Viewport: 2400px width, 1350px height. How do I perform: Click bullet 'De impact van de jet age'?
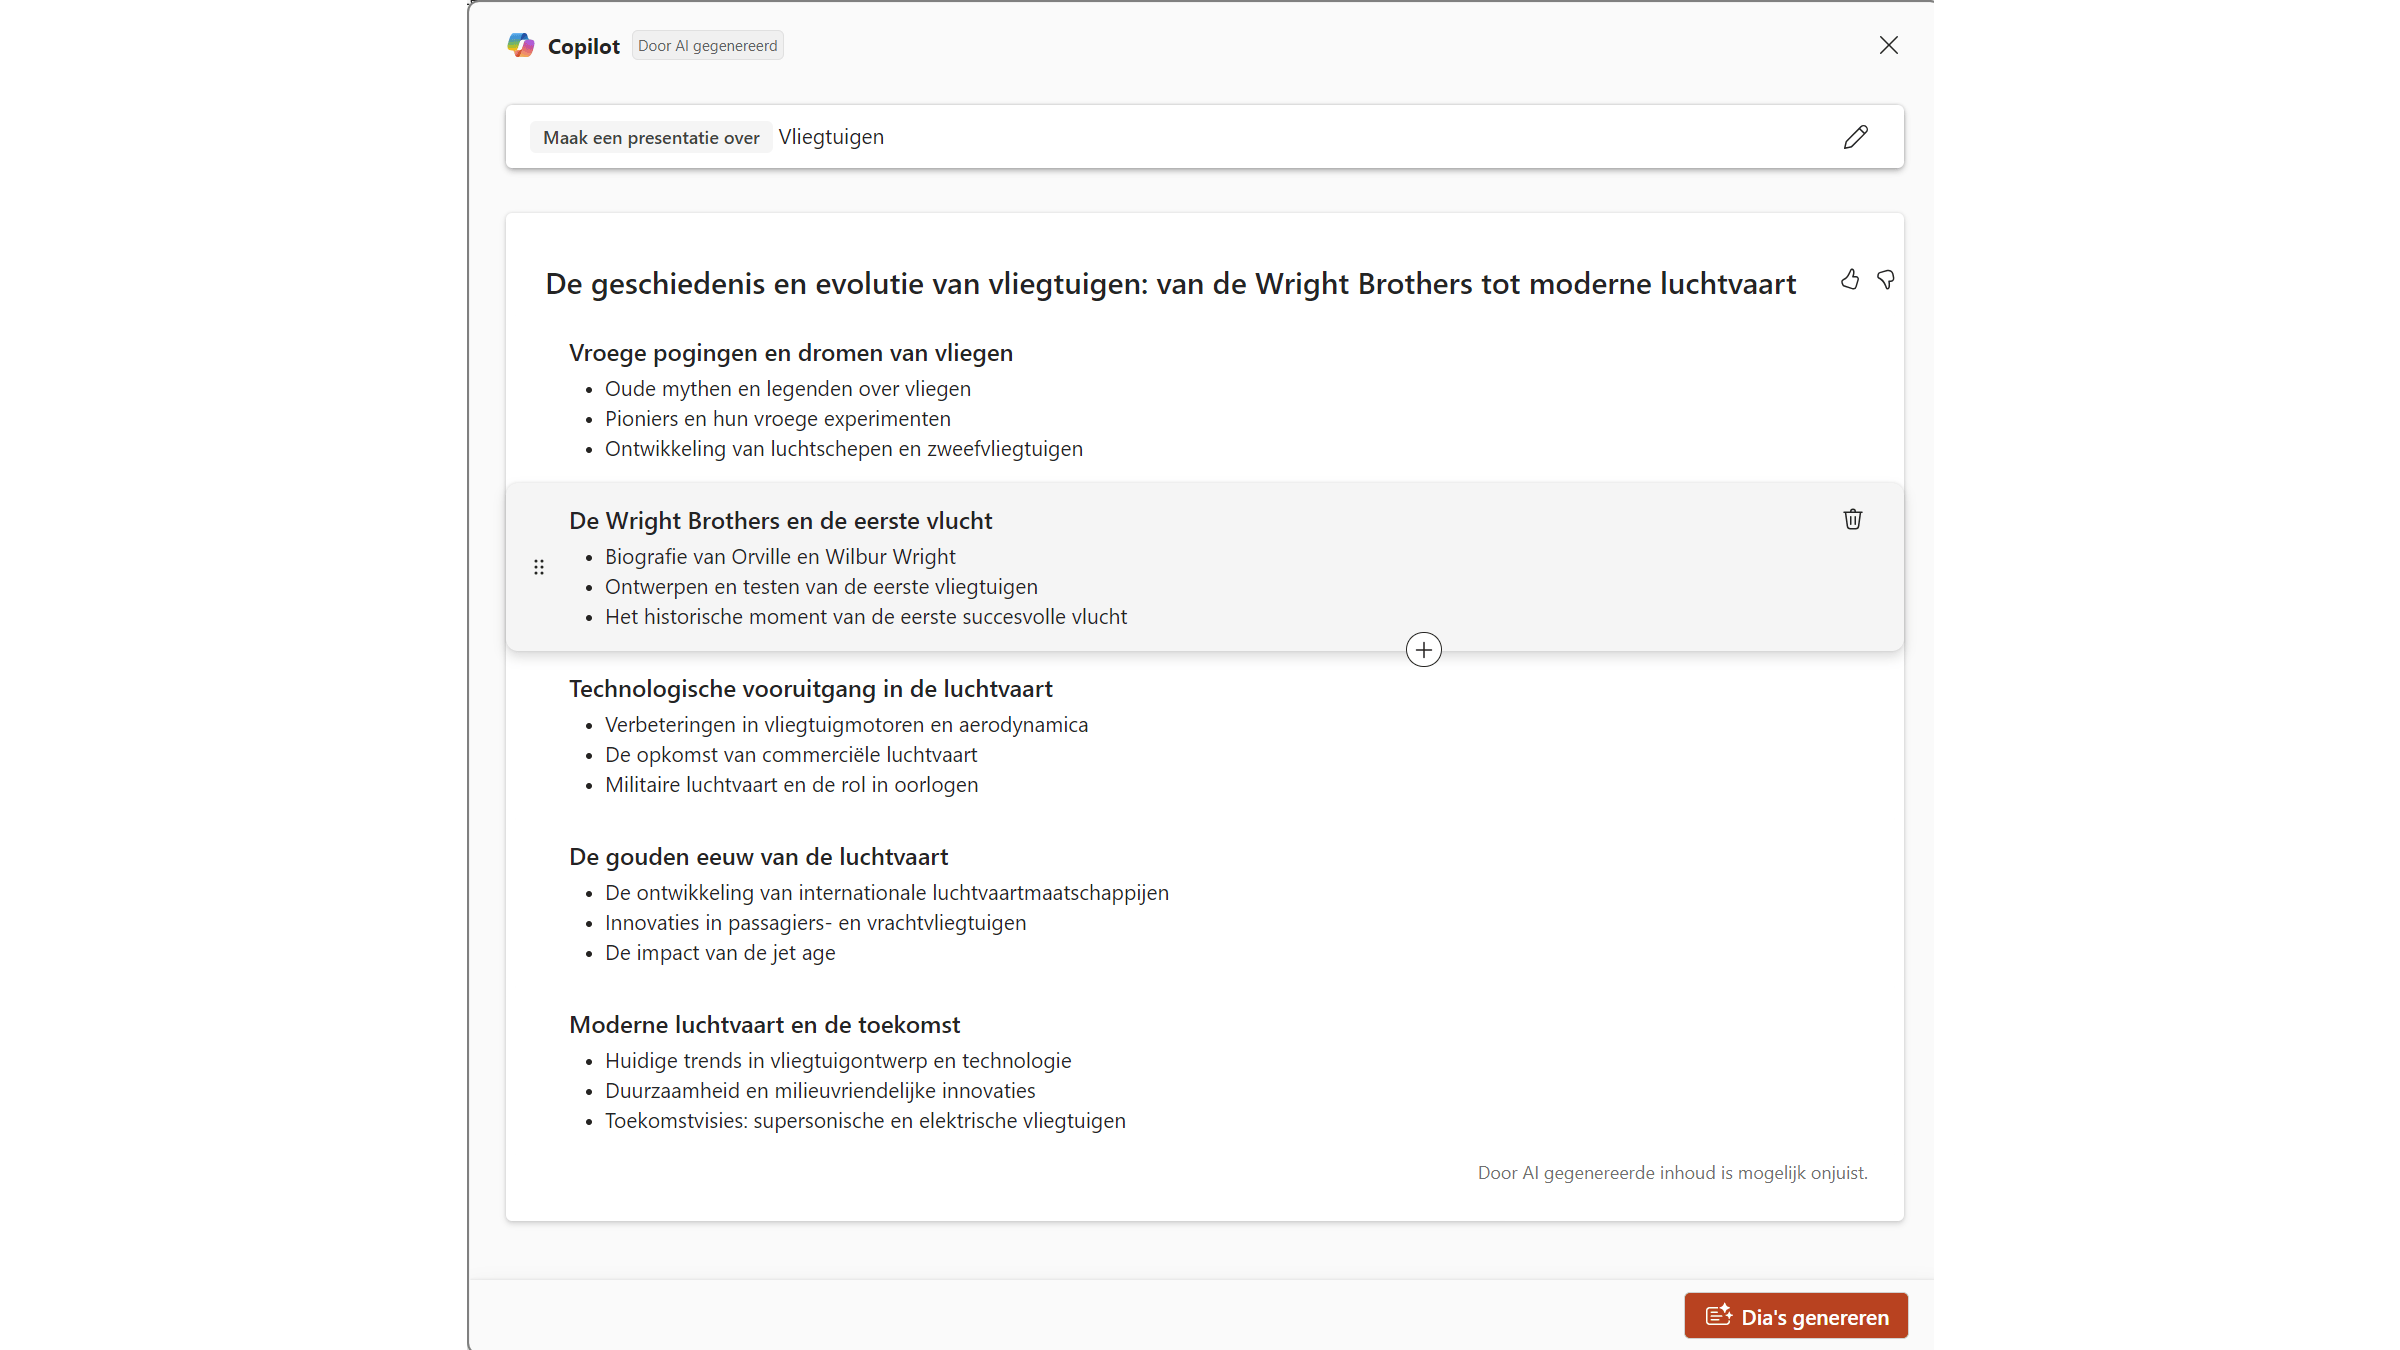(720, 953)
